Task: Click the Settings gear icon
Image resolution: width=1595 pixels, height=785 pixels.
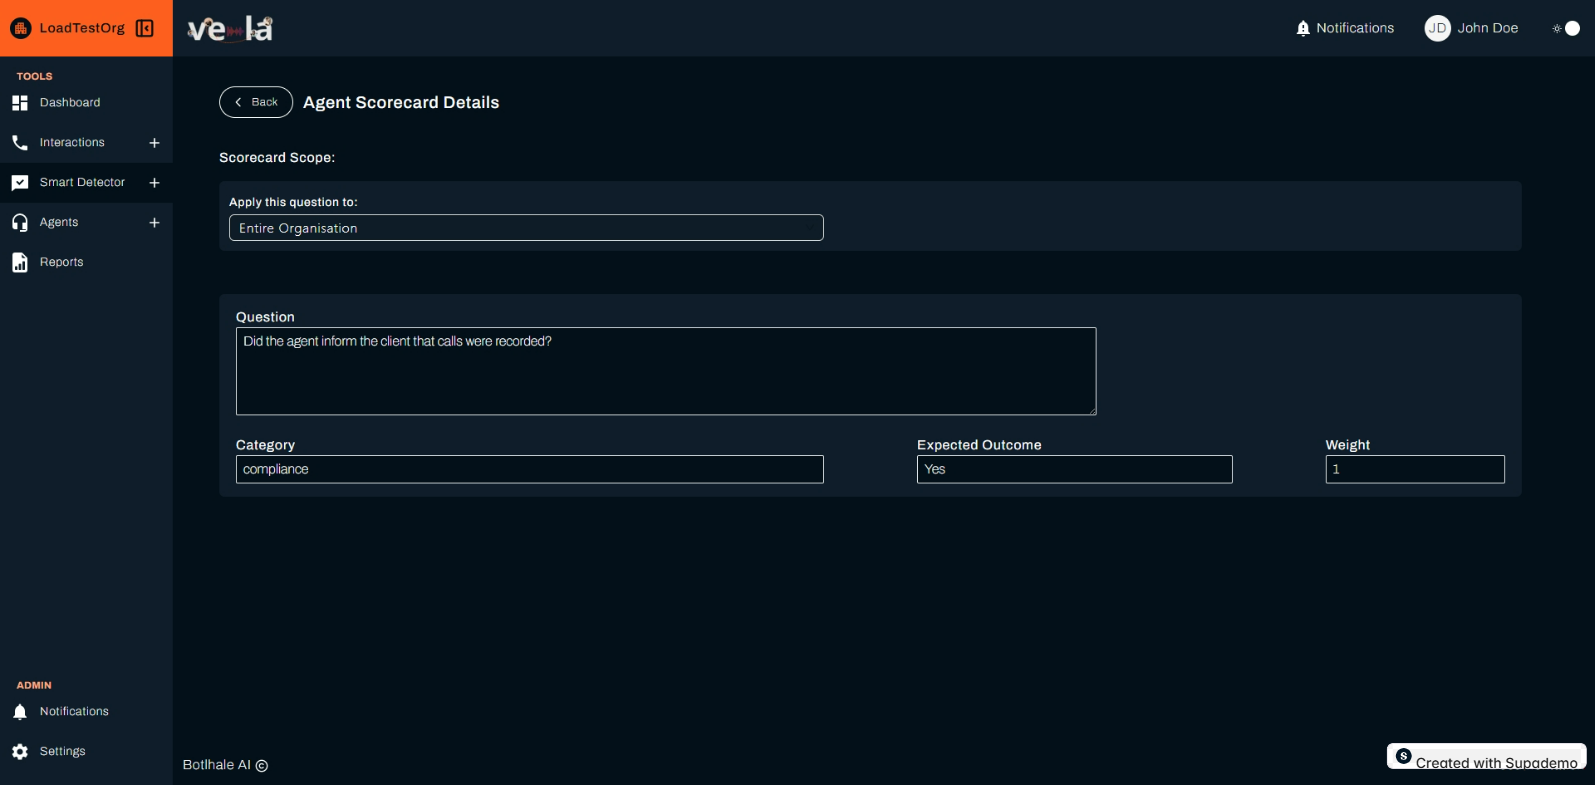Action: click(20, 752)
